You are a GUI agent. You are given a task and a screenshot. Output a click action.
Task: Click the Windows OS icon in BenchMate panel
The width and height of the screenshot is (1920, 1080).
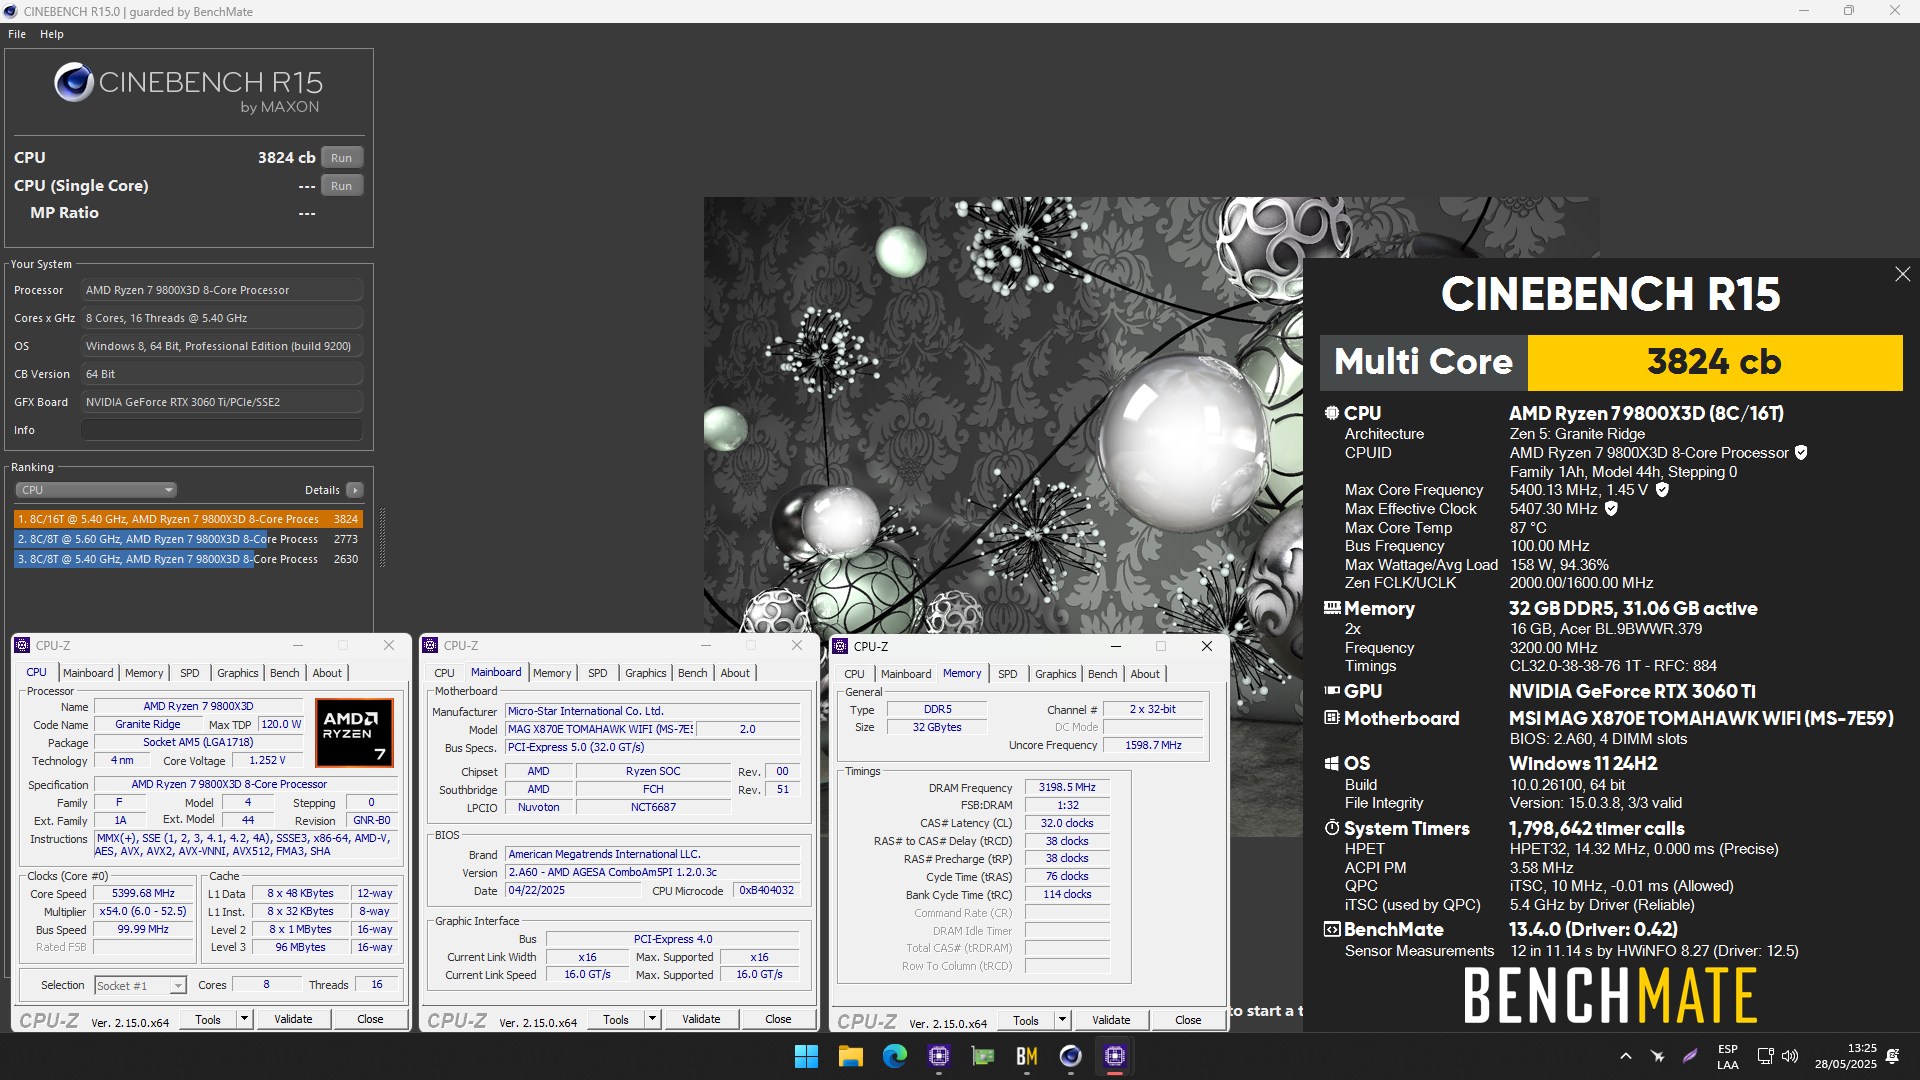pos(1332,763)
